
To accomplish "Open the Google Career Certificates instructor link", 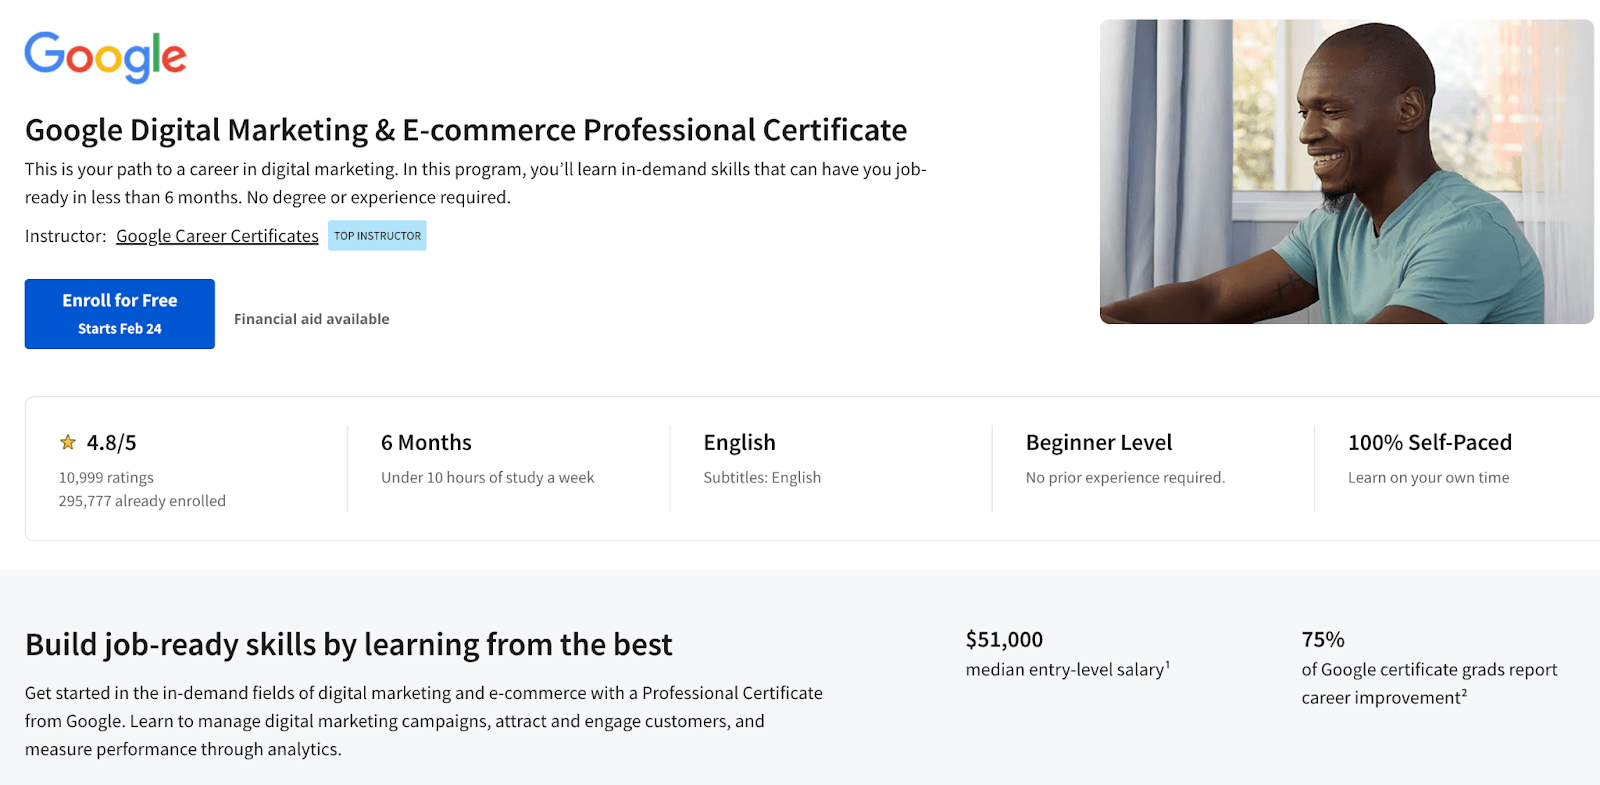I will pos(217,236).
